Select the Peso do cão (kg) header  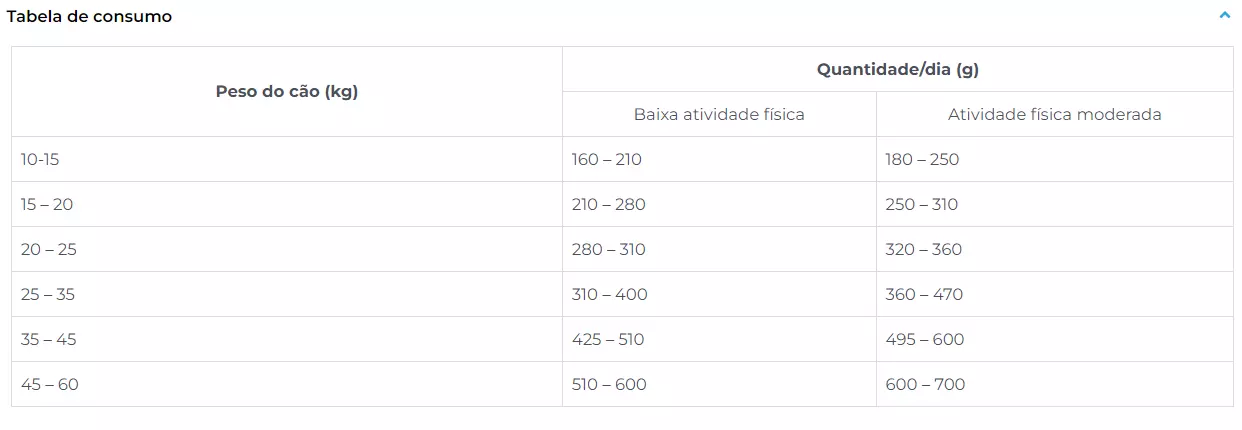(x=287, y=92)
